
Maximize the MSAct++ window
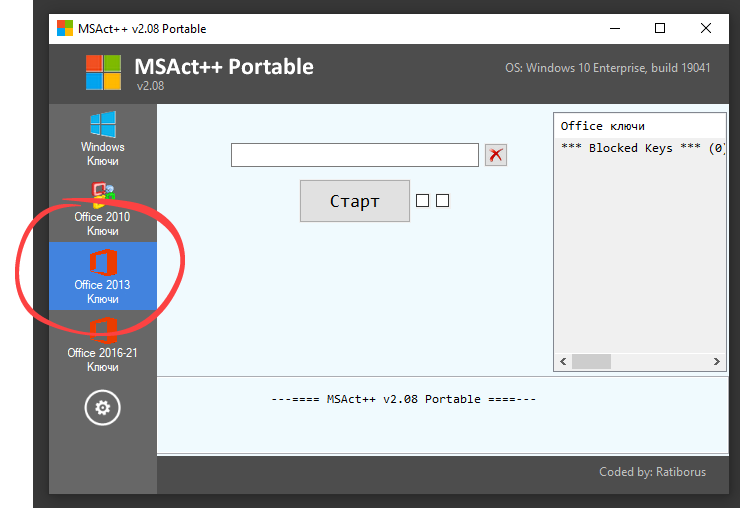[x=660, y=29]
